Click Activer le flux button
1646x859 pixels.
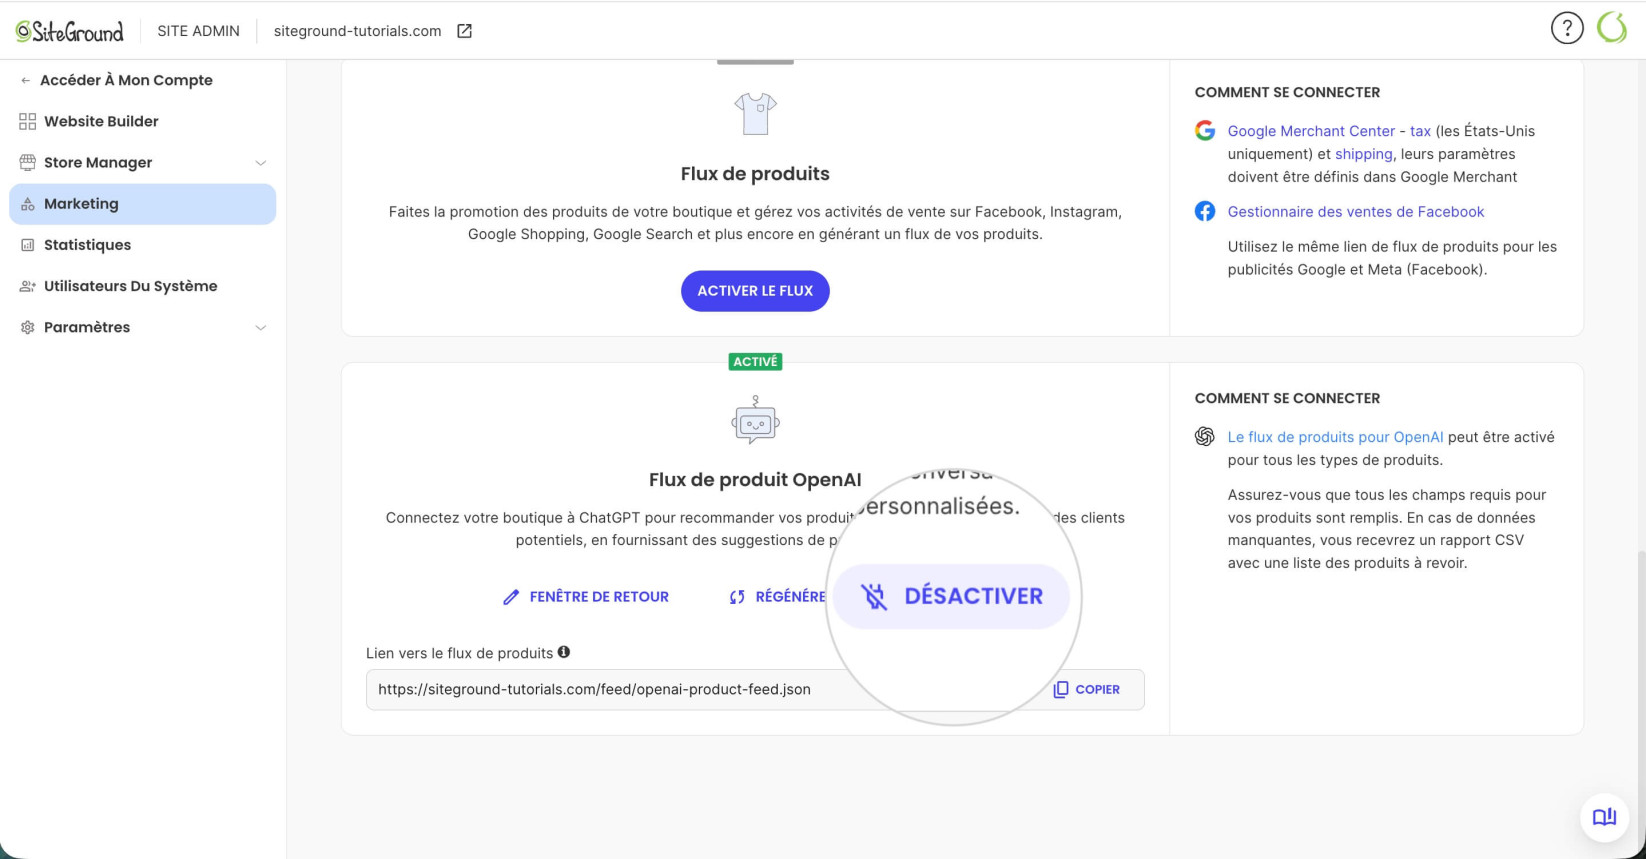[x=755, y=291]
